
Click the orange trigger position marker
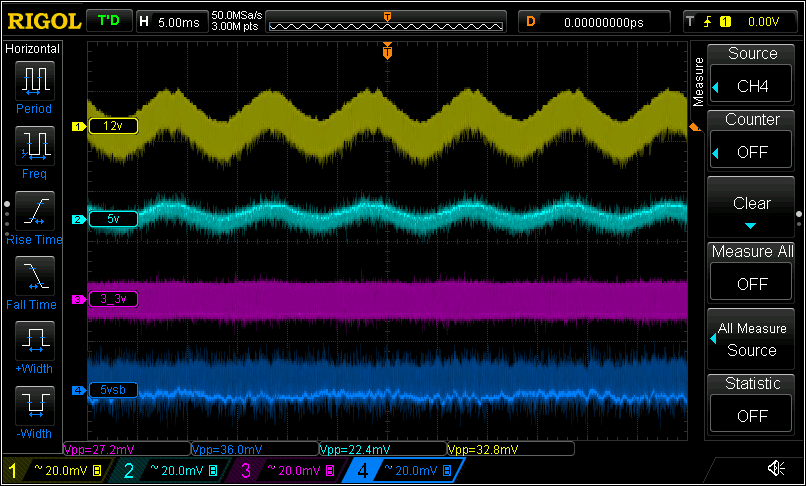(x=388, y=51)
